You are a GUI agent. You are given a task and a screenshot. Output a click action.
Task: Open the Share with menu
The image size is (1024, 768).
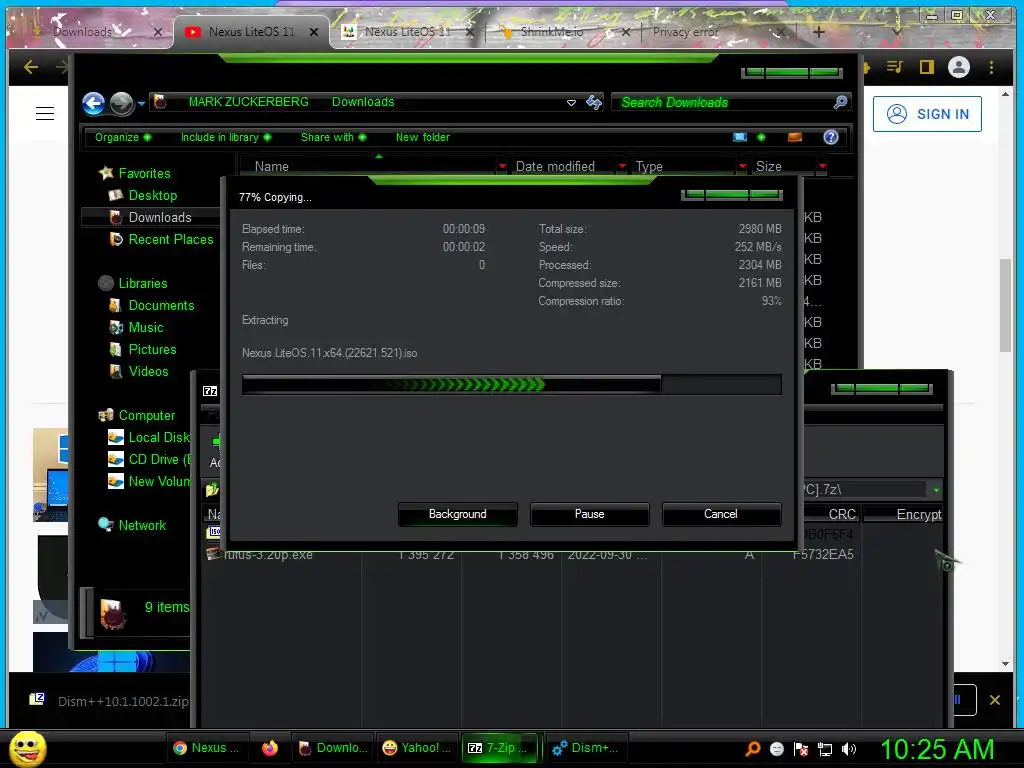pyautogui.click(x=333, y=137)
